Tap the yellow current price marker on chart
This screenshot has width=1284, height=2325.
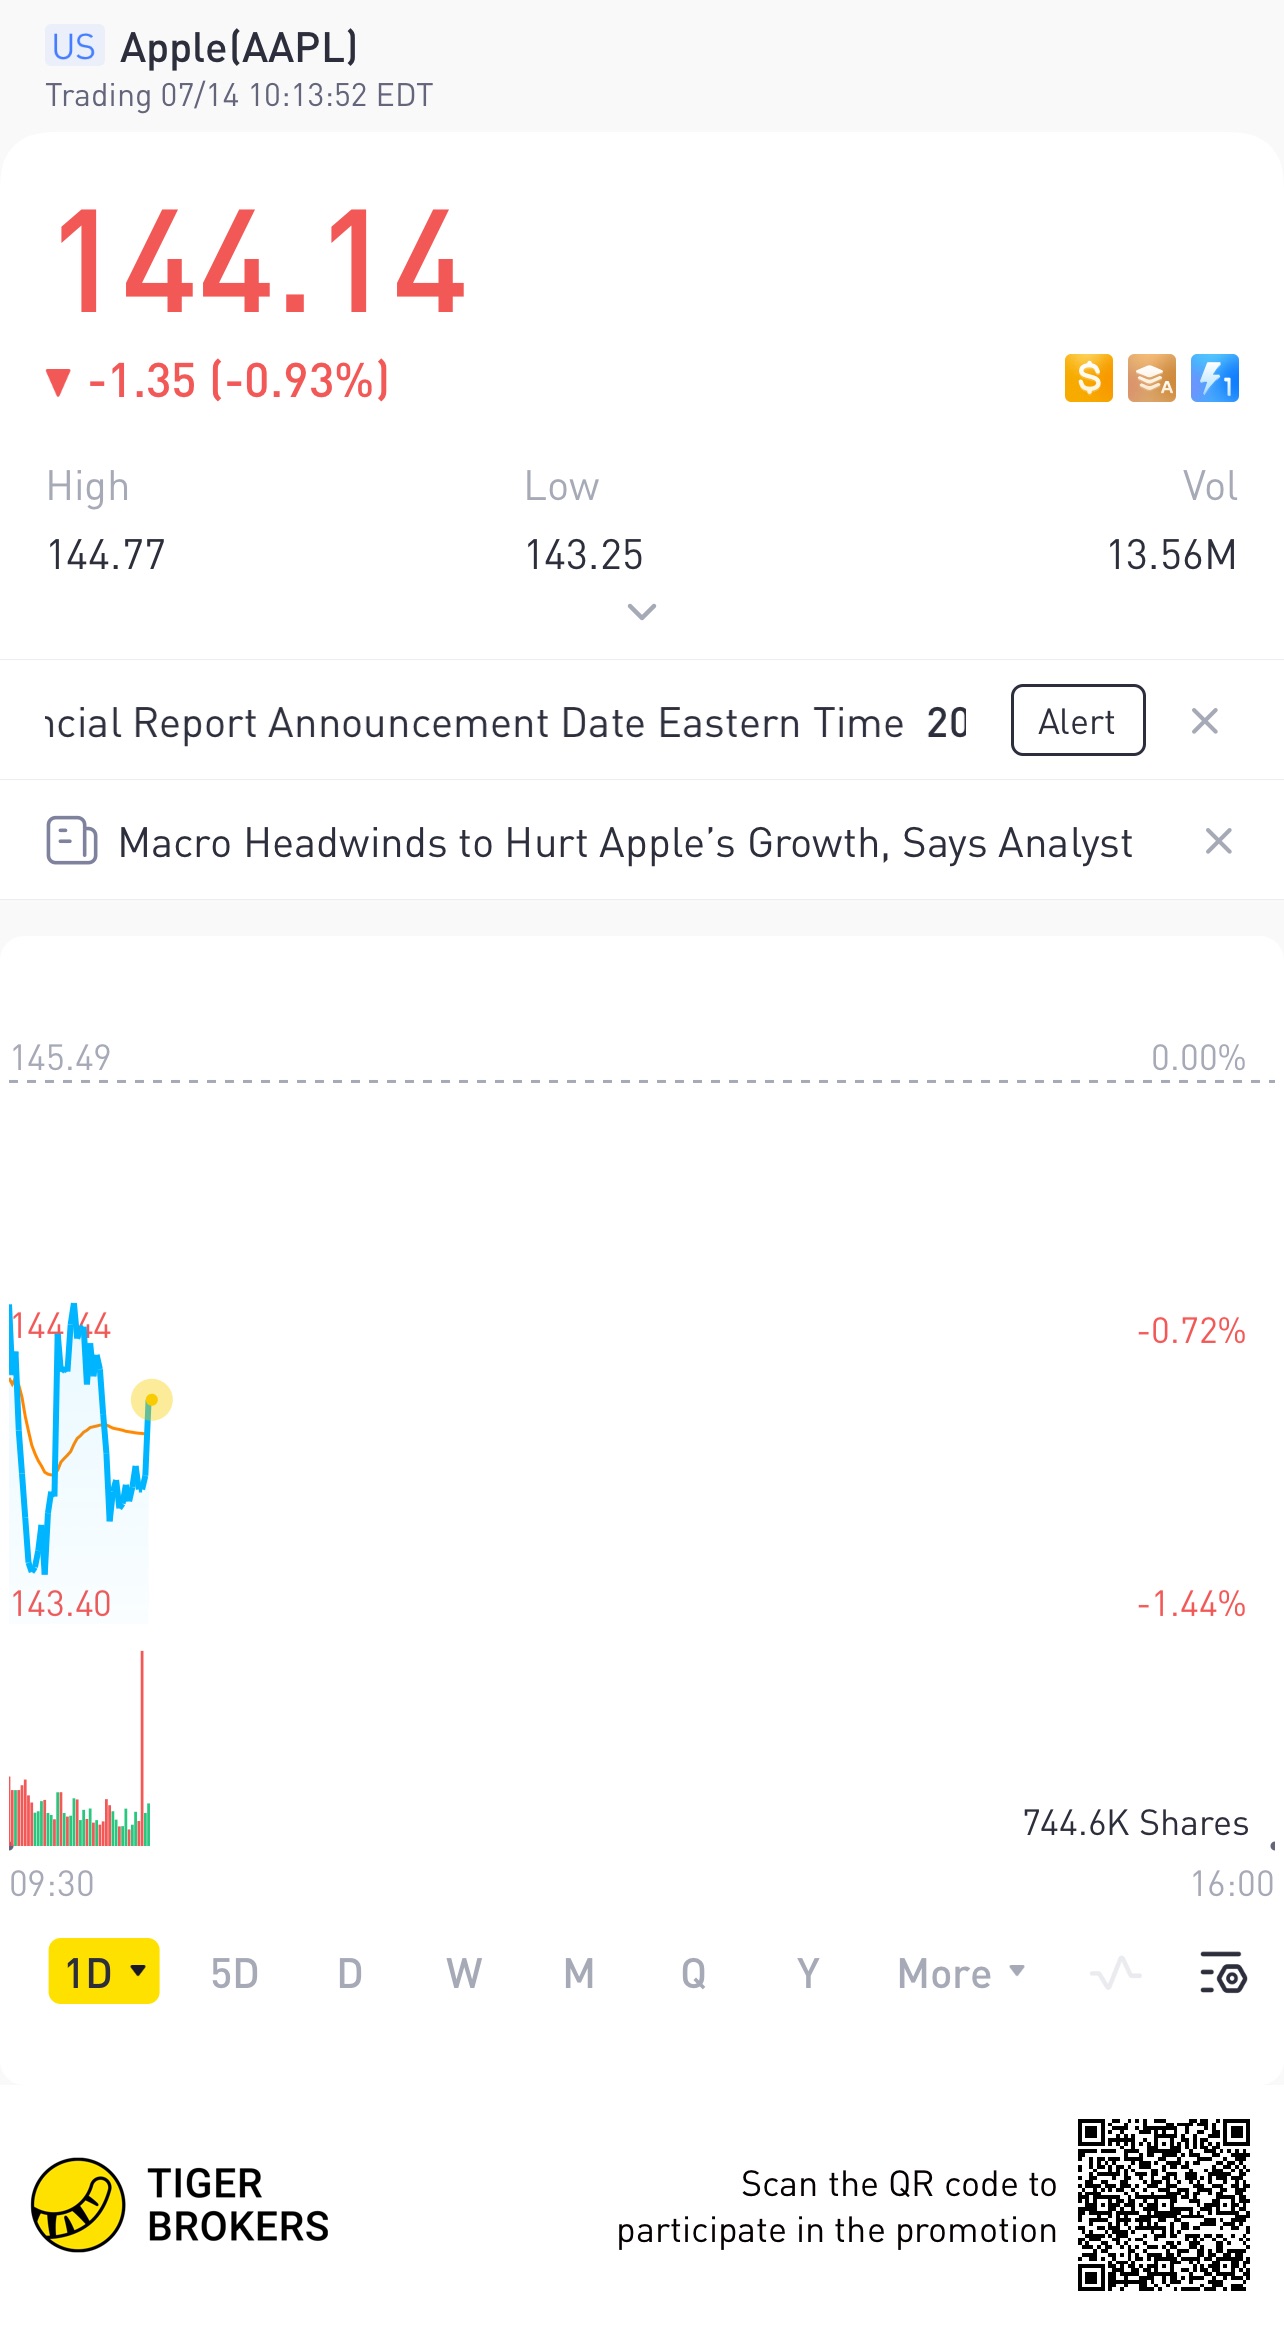tap(151, 1399)
